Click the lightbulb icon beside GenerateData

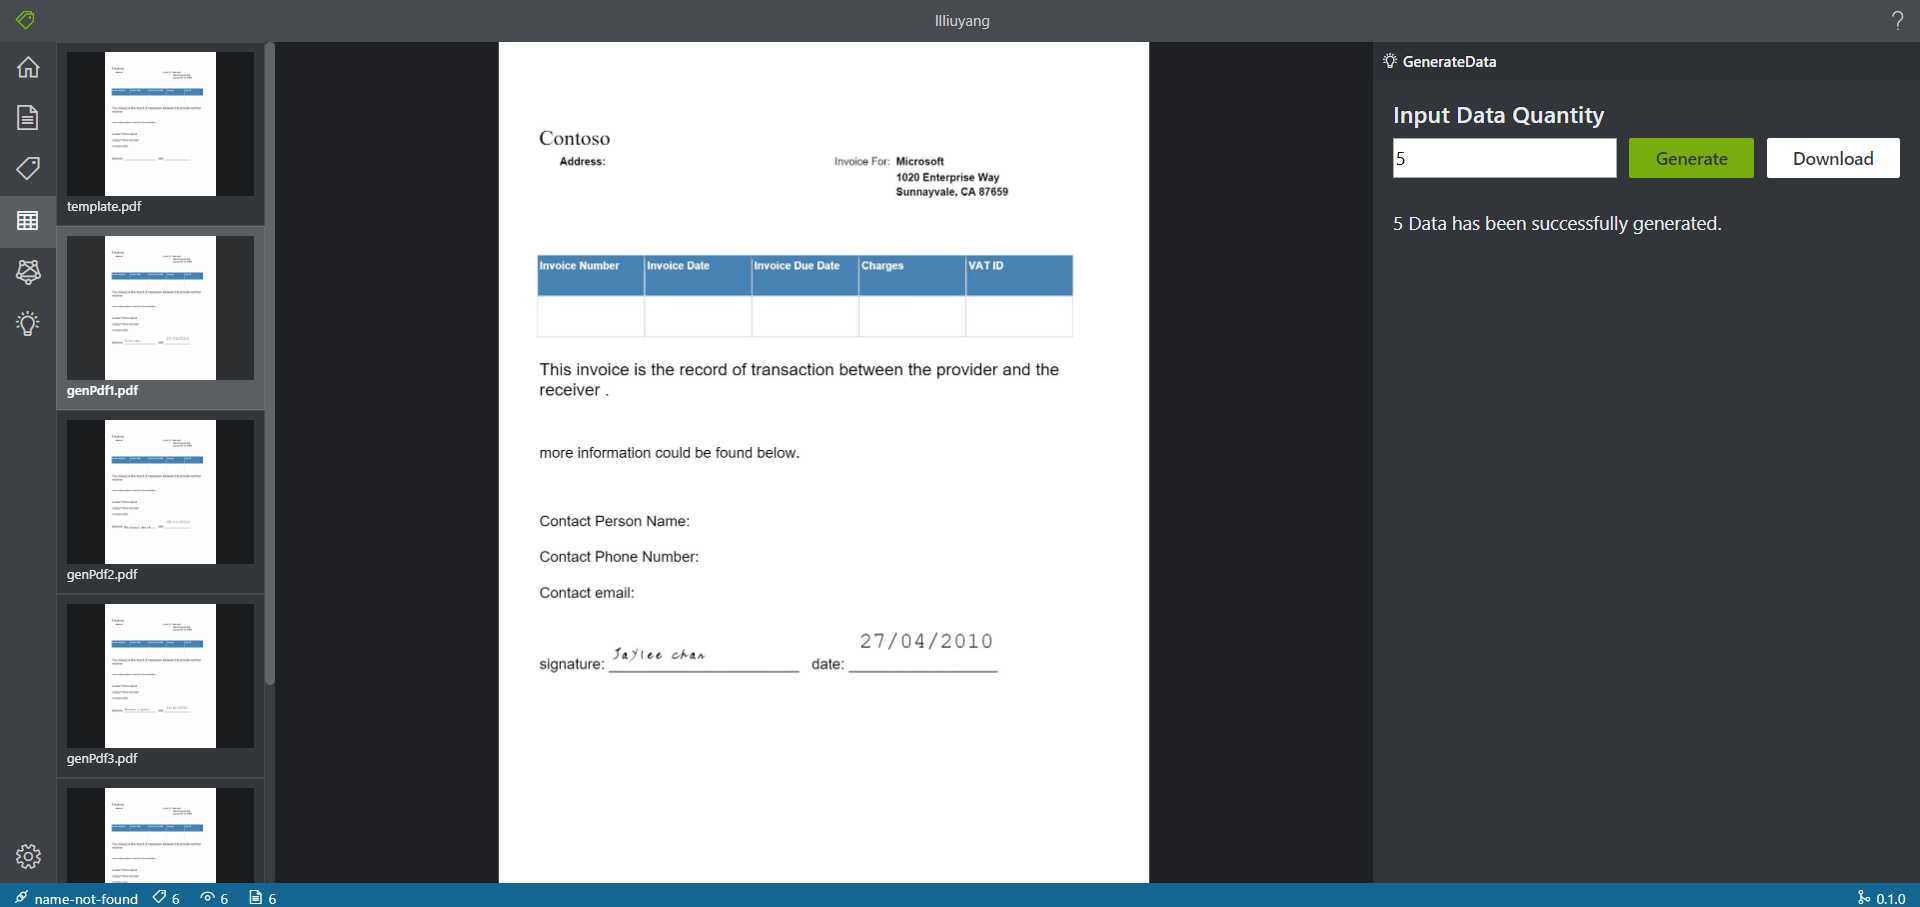1389,61
